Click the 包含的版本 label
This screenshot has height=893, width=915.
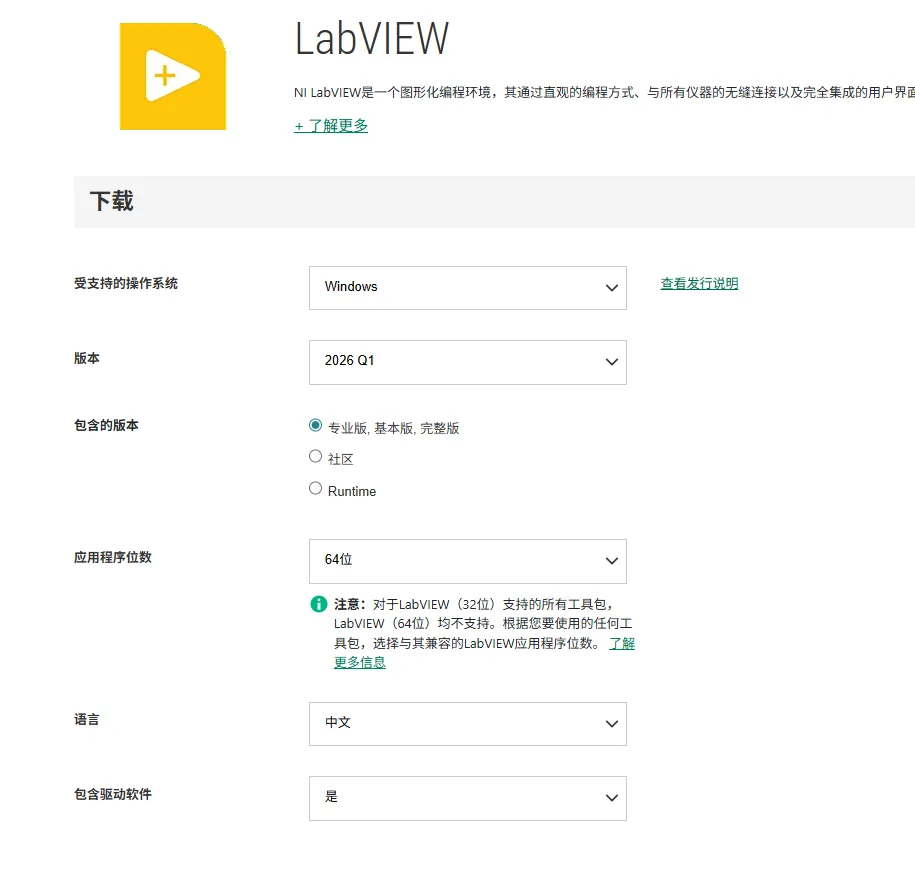(106, 425)
